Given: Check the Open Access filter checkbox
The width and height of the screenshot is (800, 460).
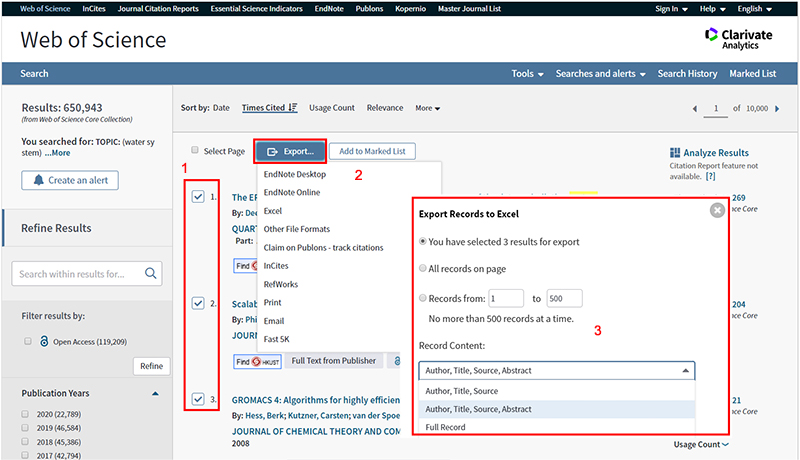Looking at the screenshot, I should click(28, 341).
